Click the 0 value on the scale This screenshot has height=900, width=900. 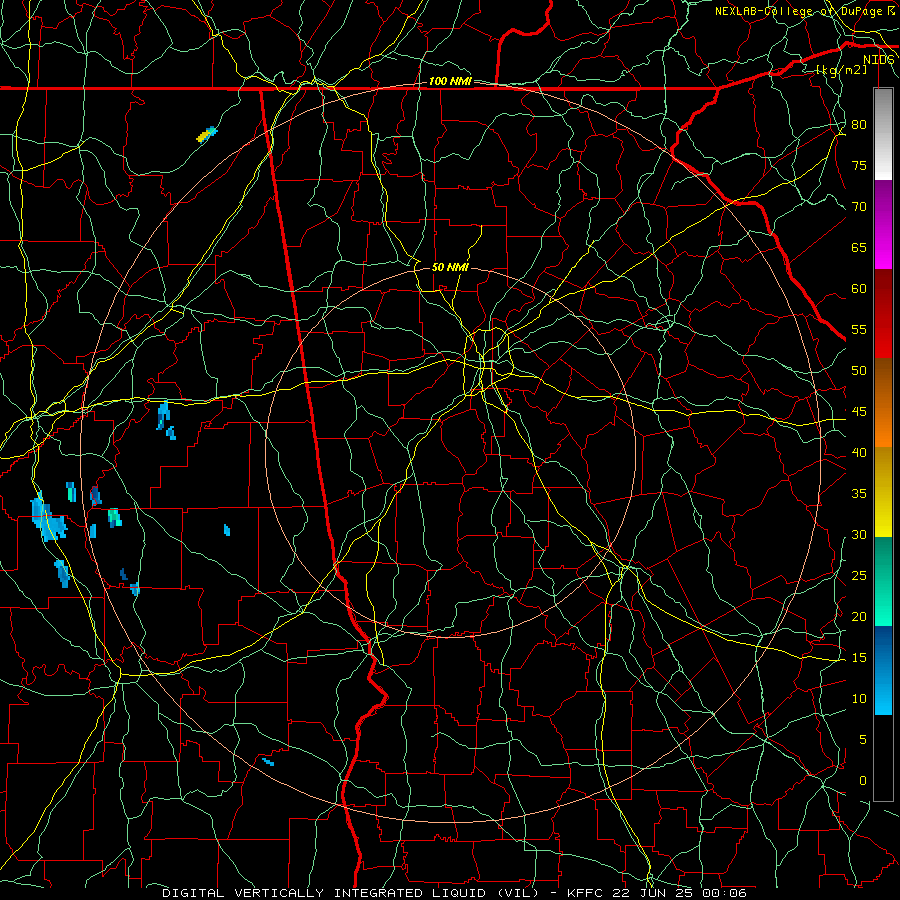863,781
